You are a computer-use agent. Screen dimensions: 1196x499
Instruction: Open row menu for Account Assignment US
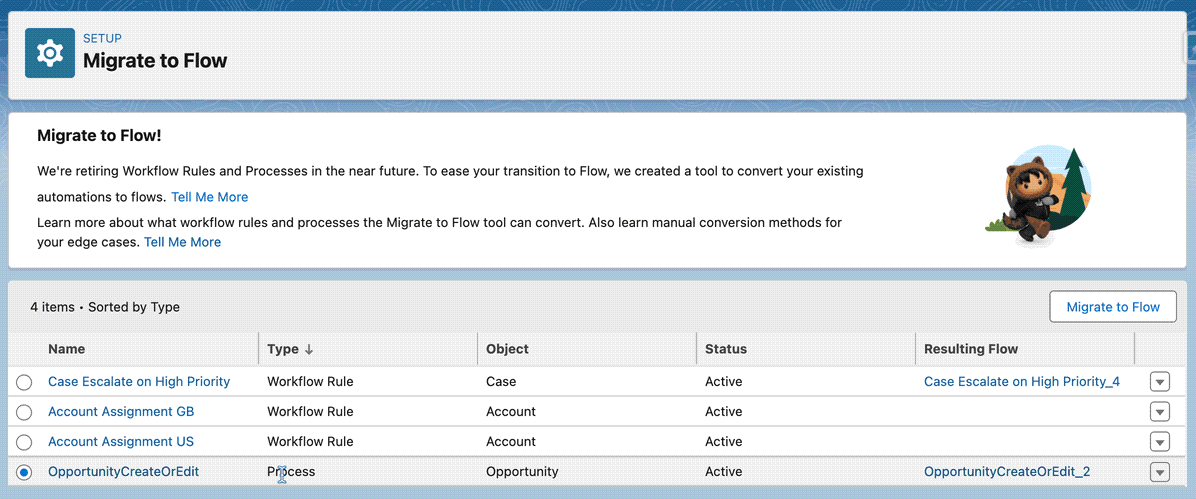click(1159, 442)
